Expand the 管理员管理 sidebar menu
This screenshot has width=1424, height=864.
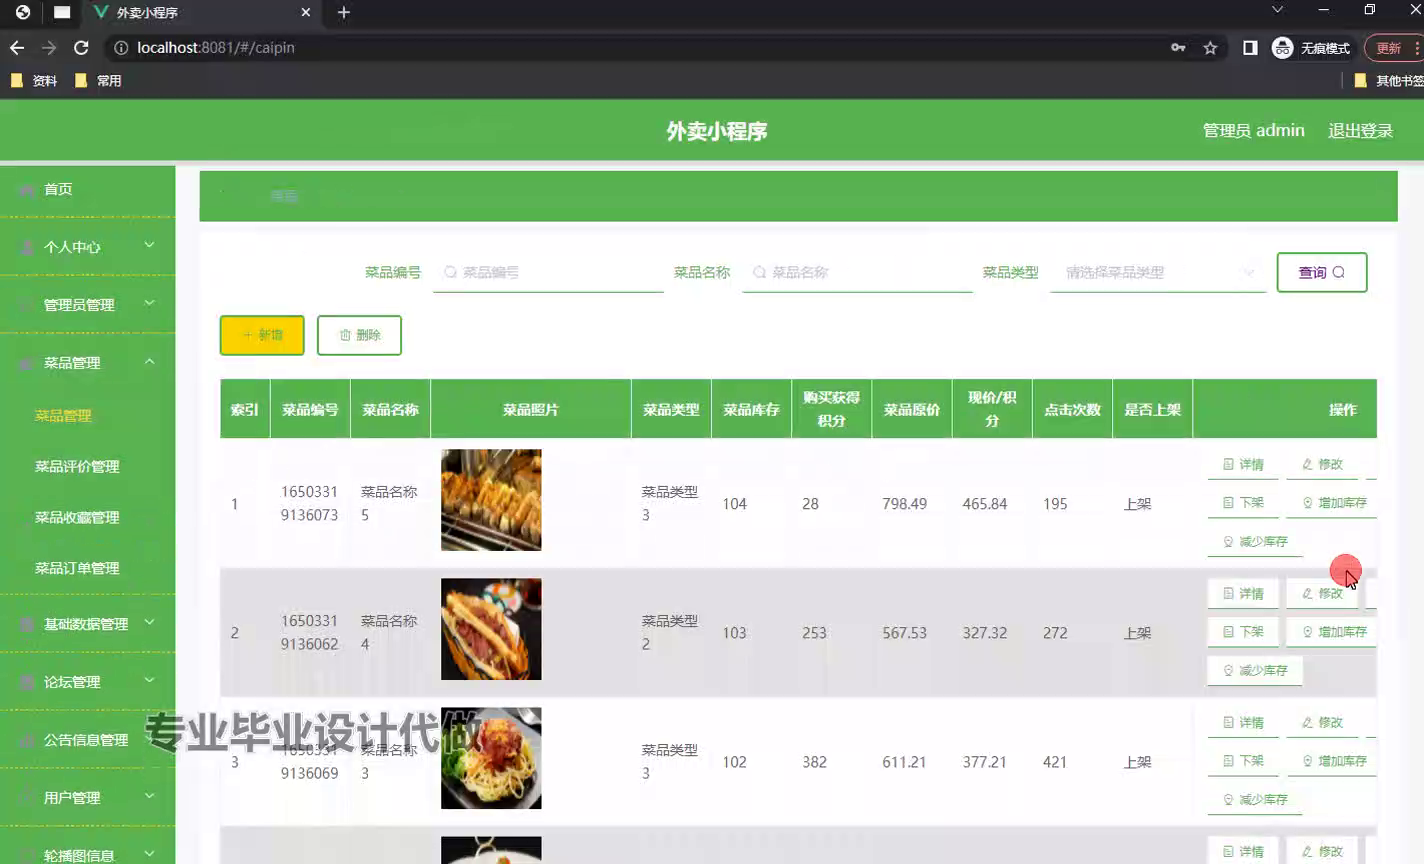(x=88, y=304)
